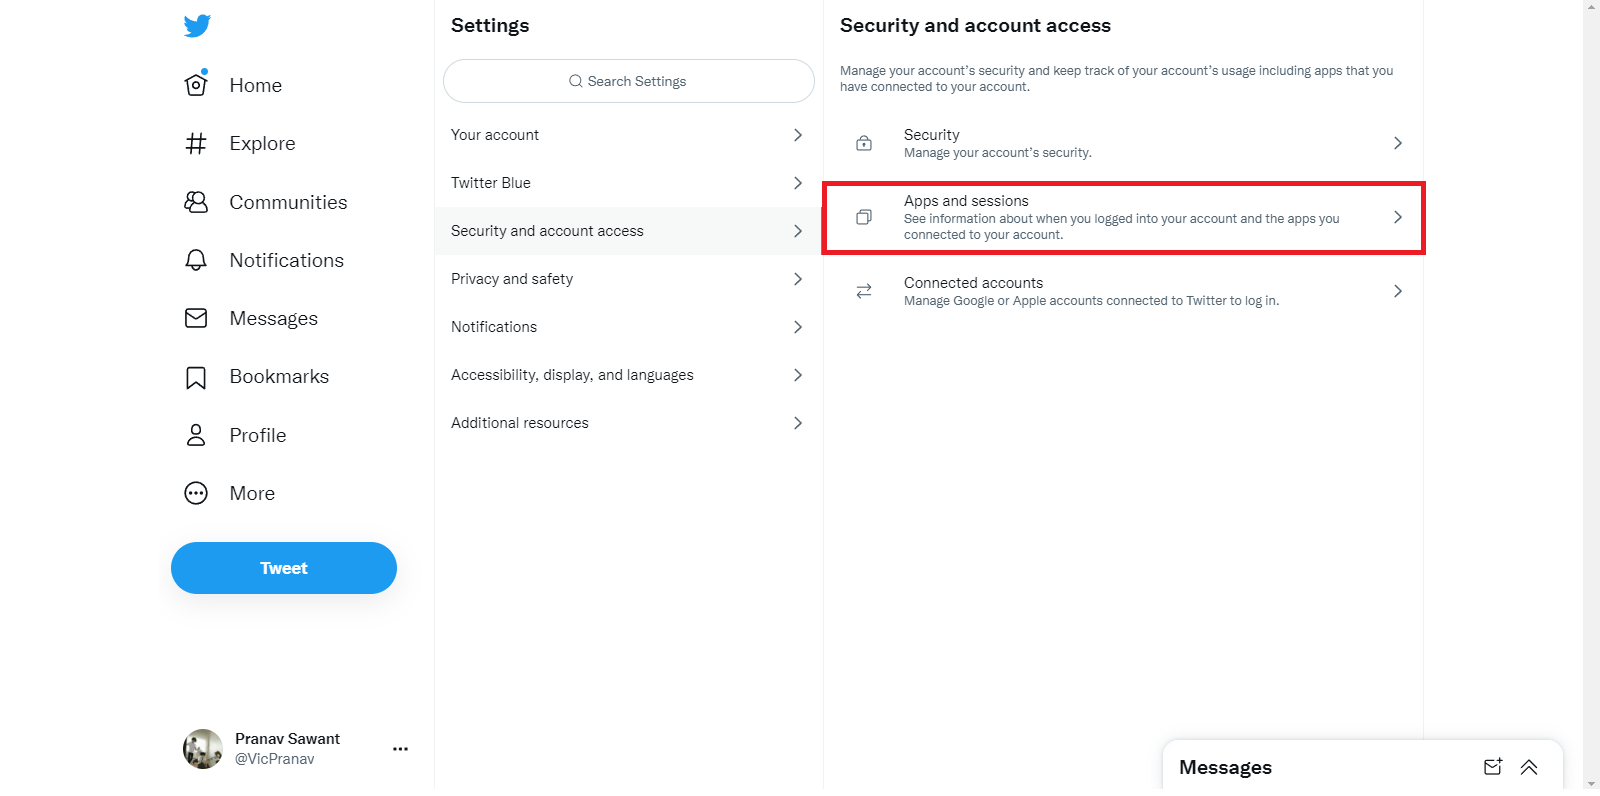1600x796 pixels.
Task: Click the Search Settings field
Action: [x=628, y=81]
